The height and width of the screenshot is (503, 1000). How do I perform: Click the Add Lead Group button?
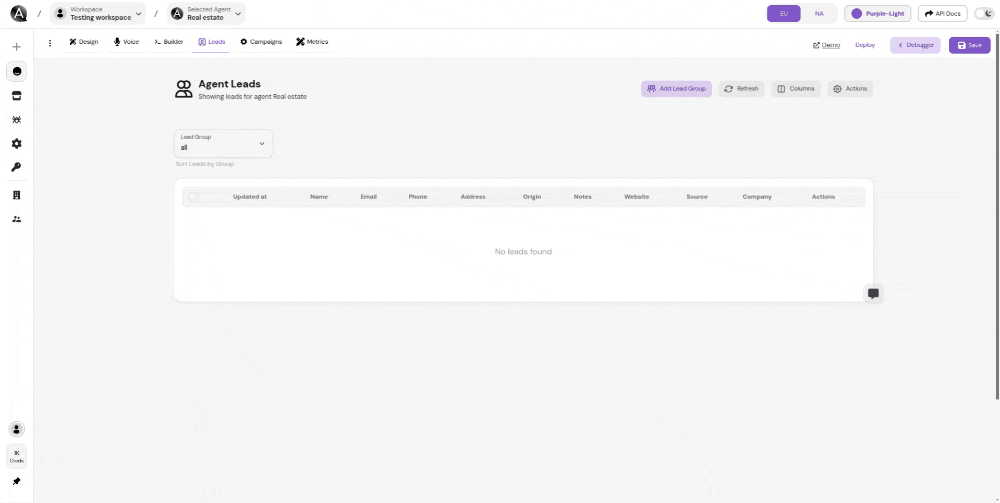676,89
